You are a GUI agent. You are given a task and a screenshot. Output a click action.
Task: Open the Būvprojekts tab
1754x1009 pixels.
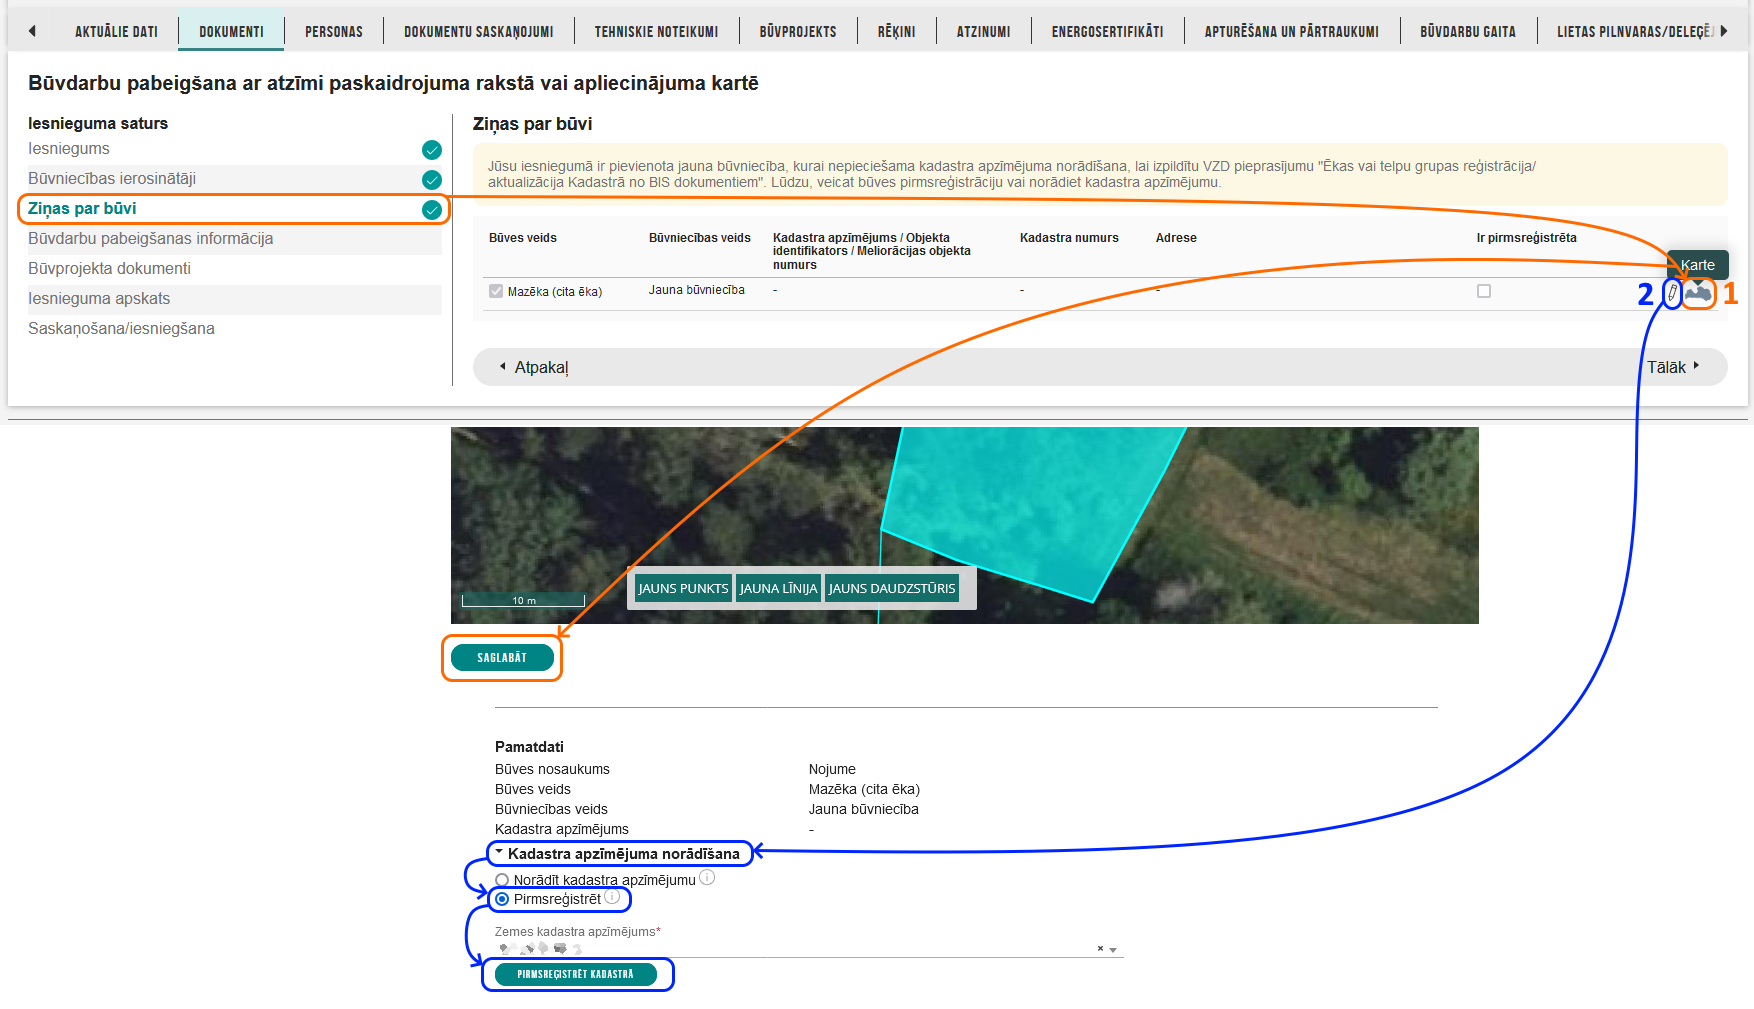(797, 32)
